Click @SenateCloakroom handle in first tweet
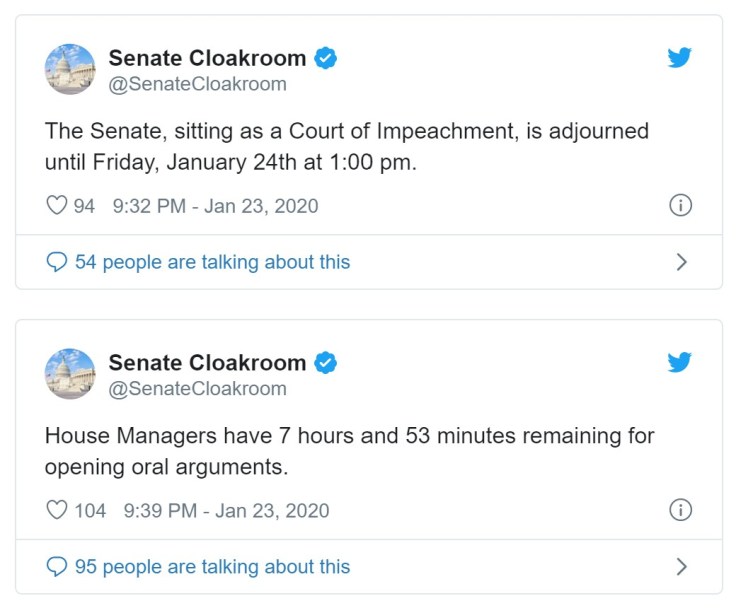736x608 pixels. coord(197,85)
